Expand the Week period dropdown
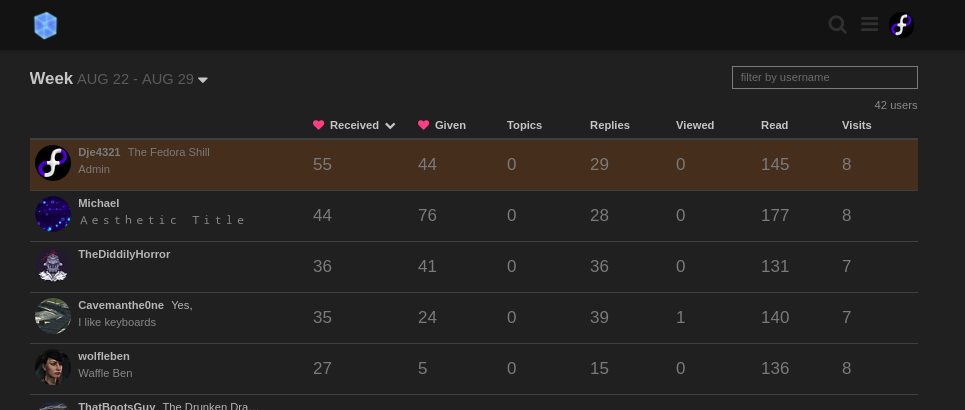 tap(119, 79)
